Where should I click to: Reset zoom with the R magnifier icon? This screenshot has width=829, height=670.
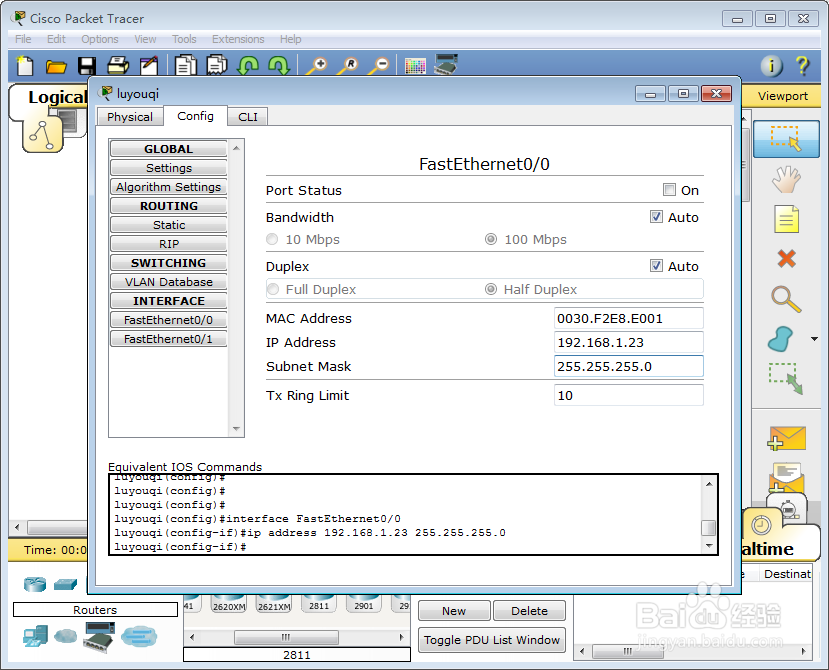(x=348, y=66)
